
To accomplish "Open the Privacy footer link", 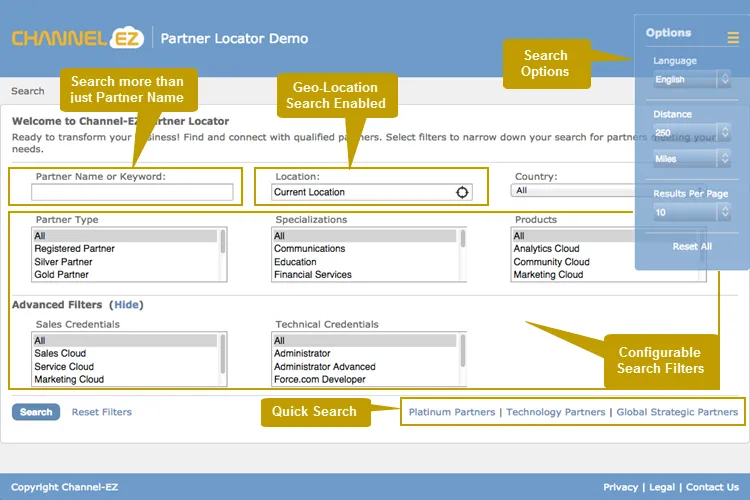I will pos(620,487).
